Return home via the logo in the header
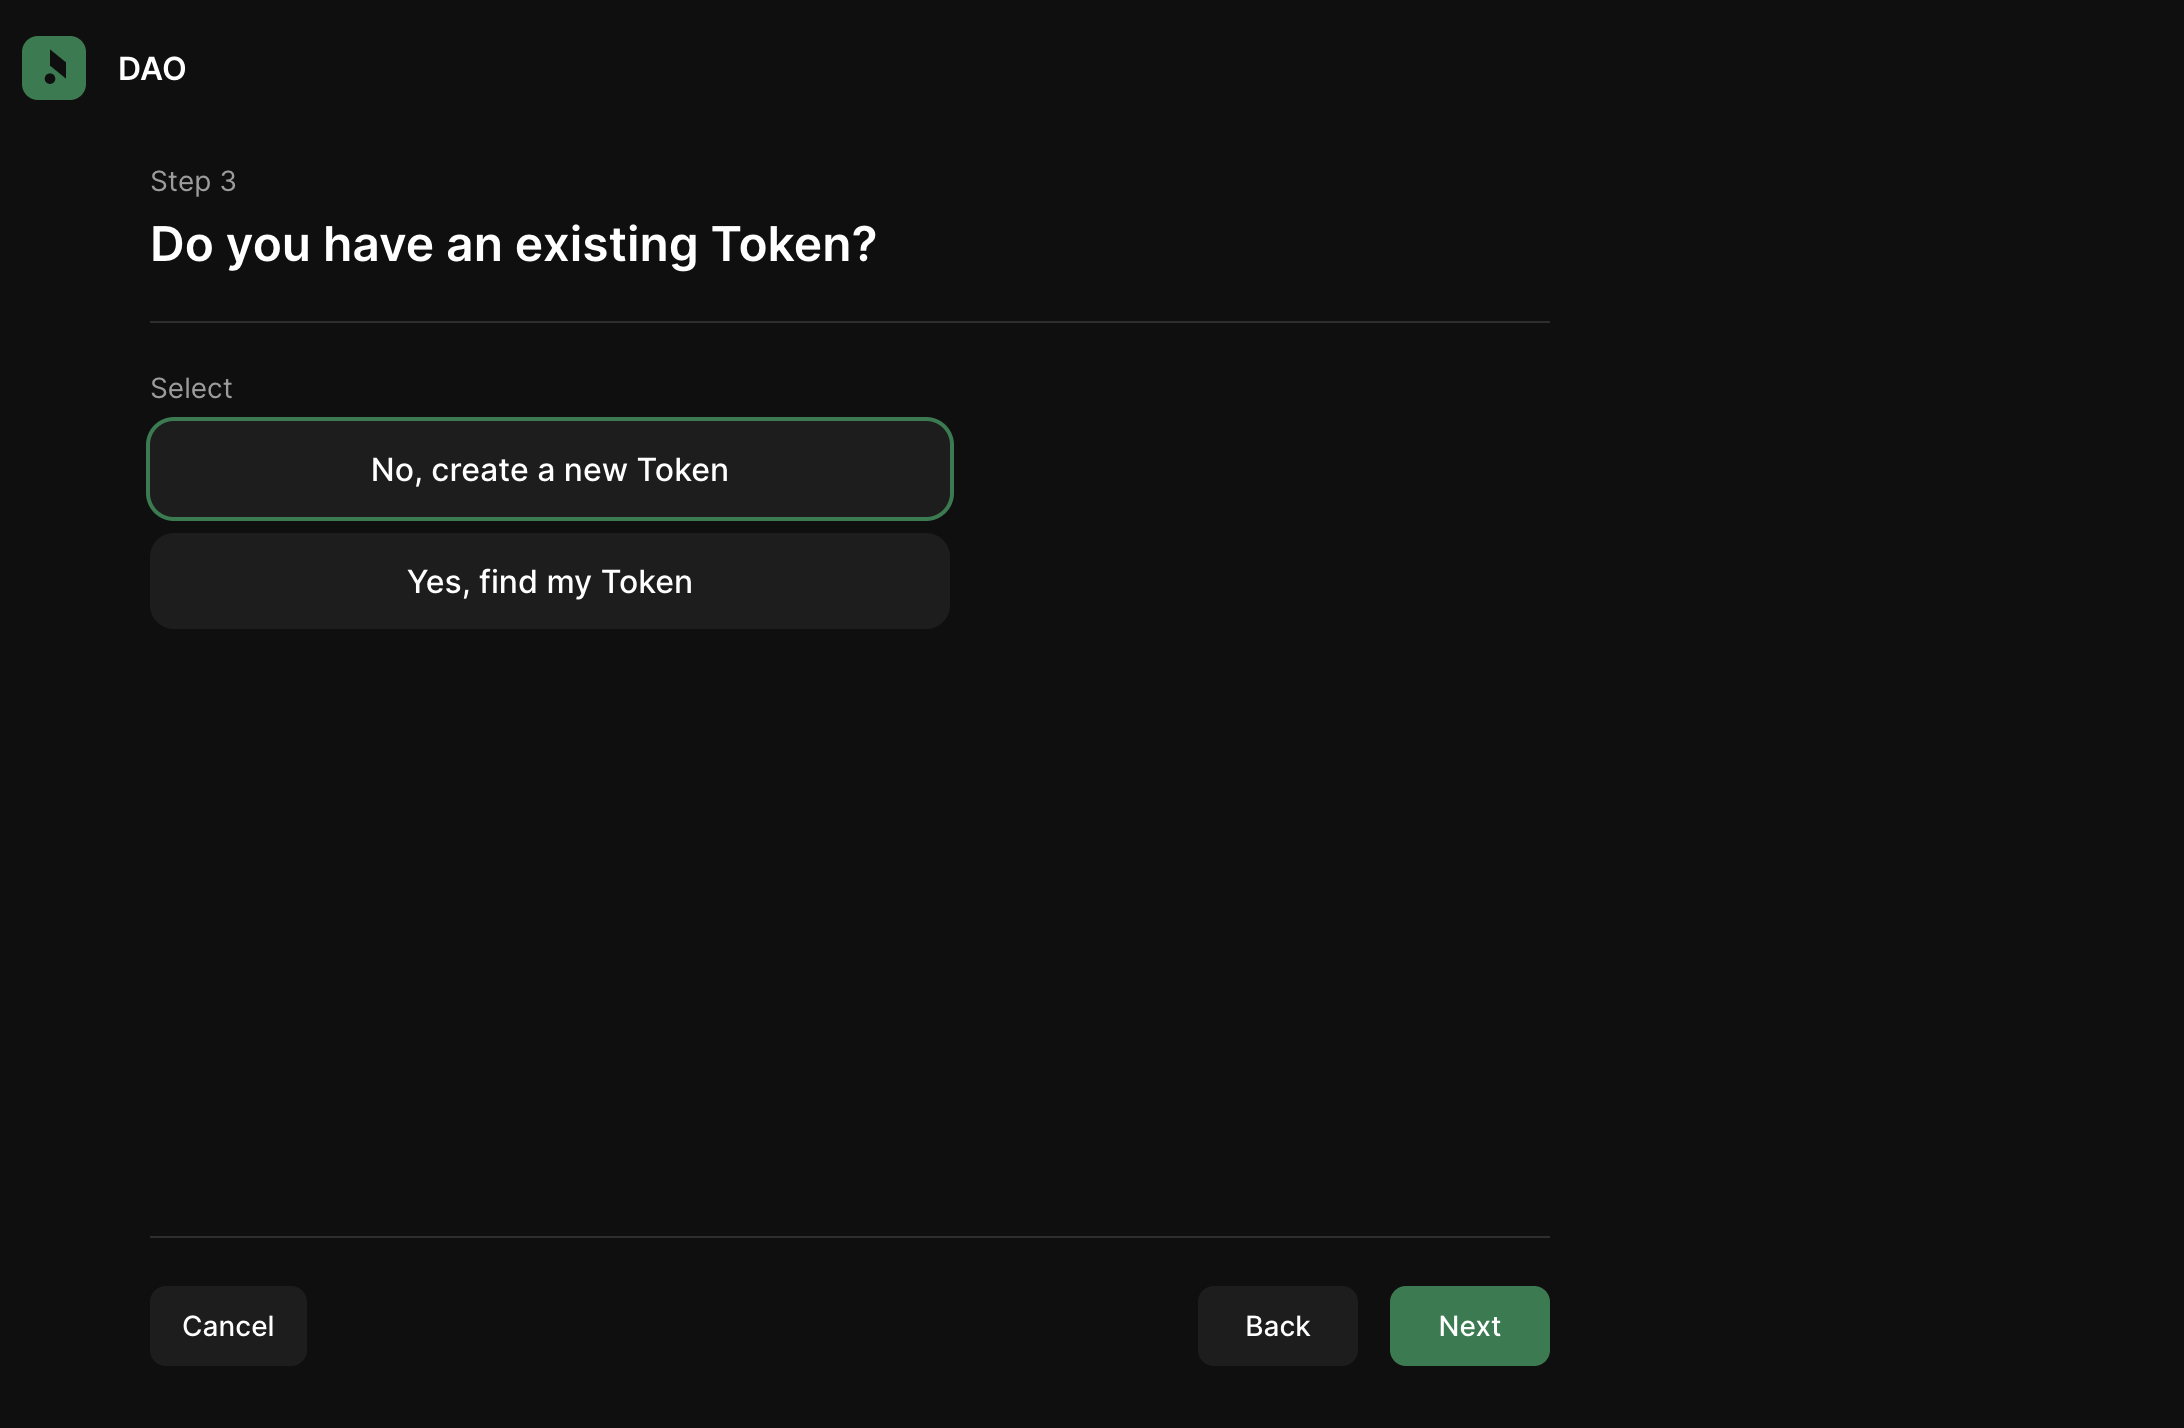Screen dimensions: 2184x1428 [x=54, y=68]
